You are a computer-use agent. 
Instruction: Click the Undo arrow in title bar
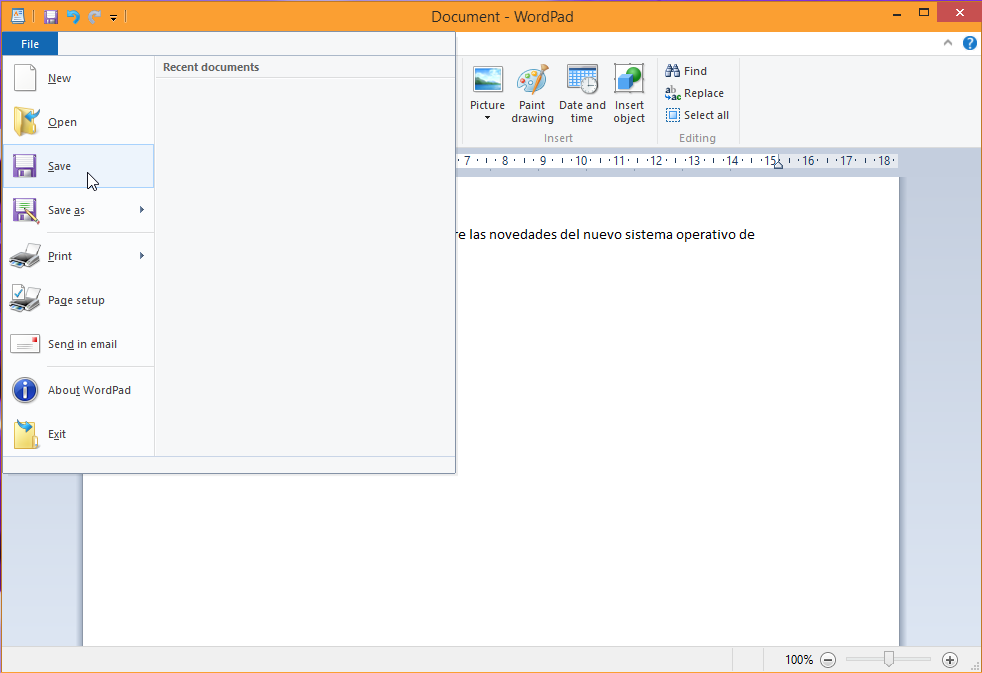click(73, 17)
